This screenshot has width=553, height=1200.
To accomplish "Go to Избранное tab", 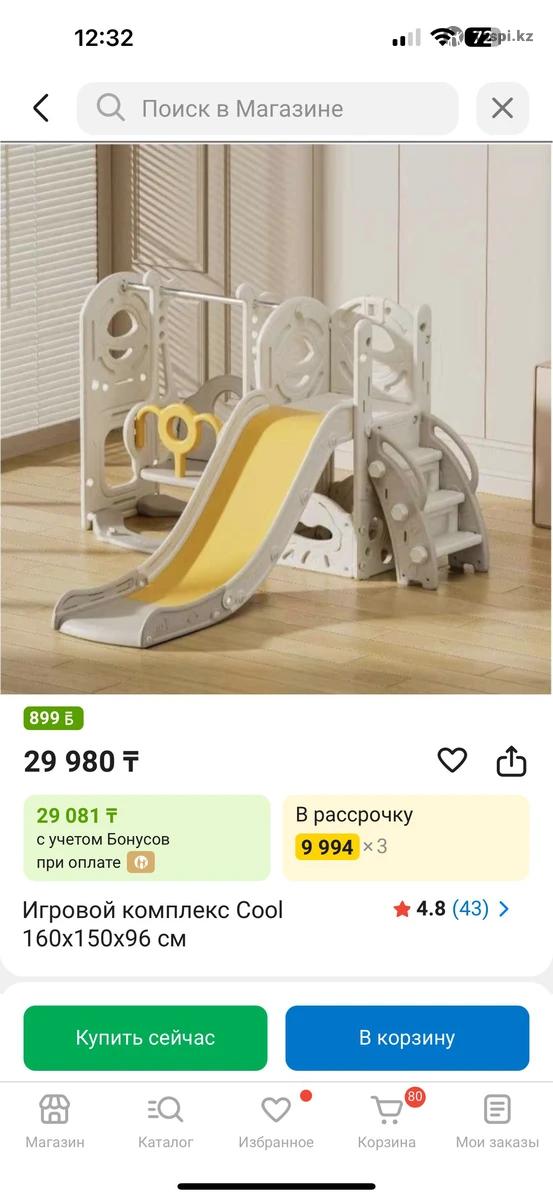I will [x=276, y=1121].
